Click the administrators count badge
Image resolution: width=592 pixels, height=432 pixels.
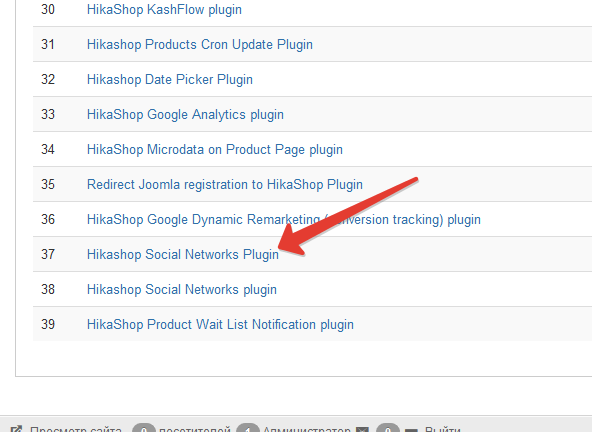click(x=248, y=429)
